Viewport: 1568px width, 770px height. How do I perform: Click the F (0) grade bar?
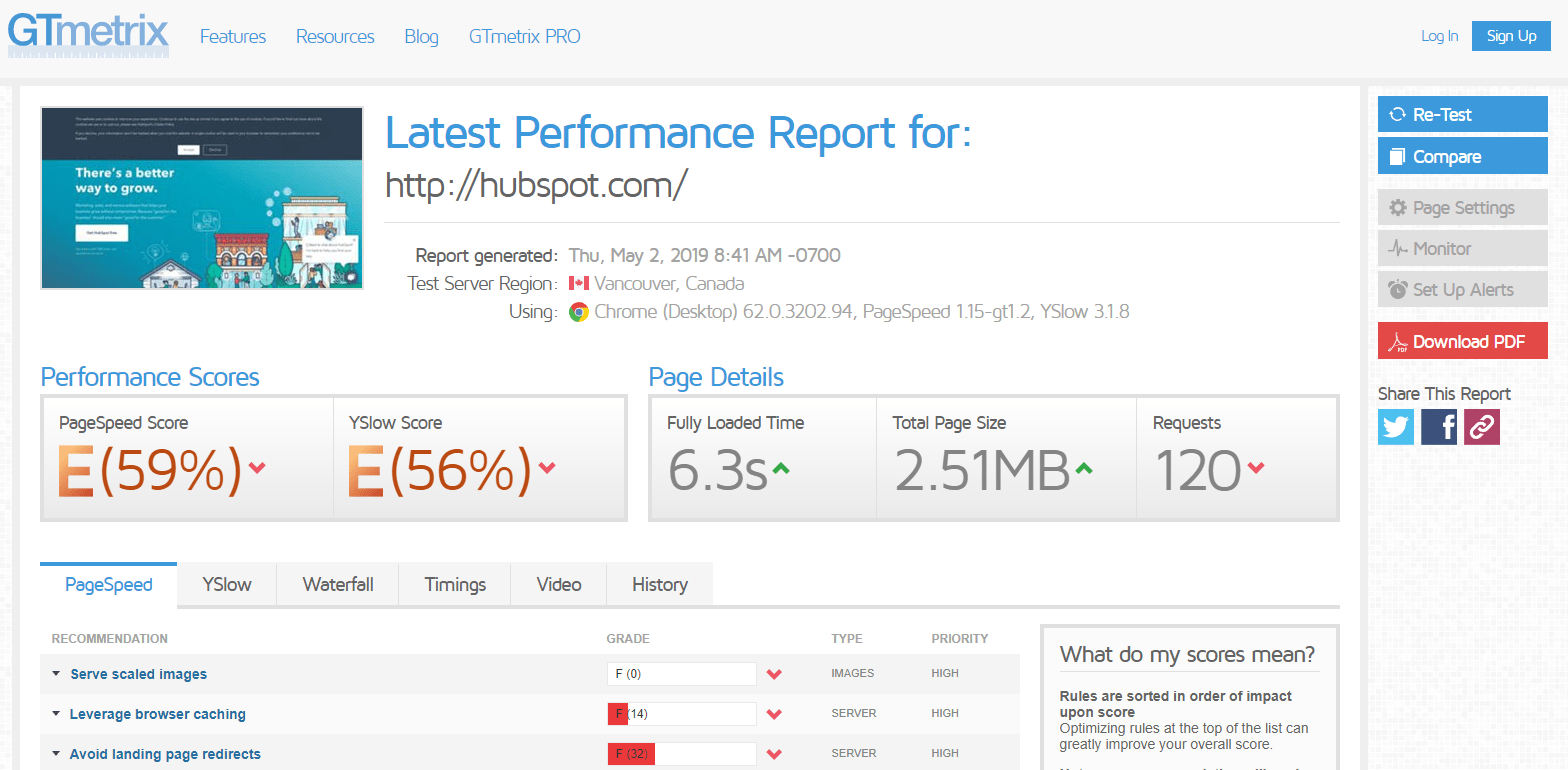(682, 674)
